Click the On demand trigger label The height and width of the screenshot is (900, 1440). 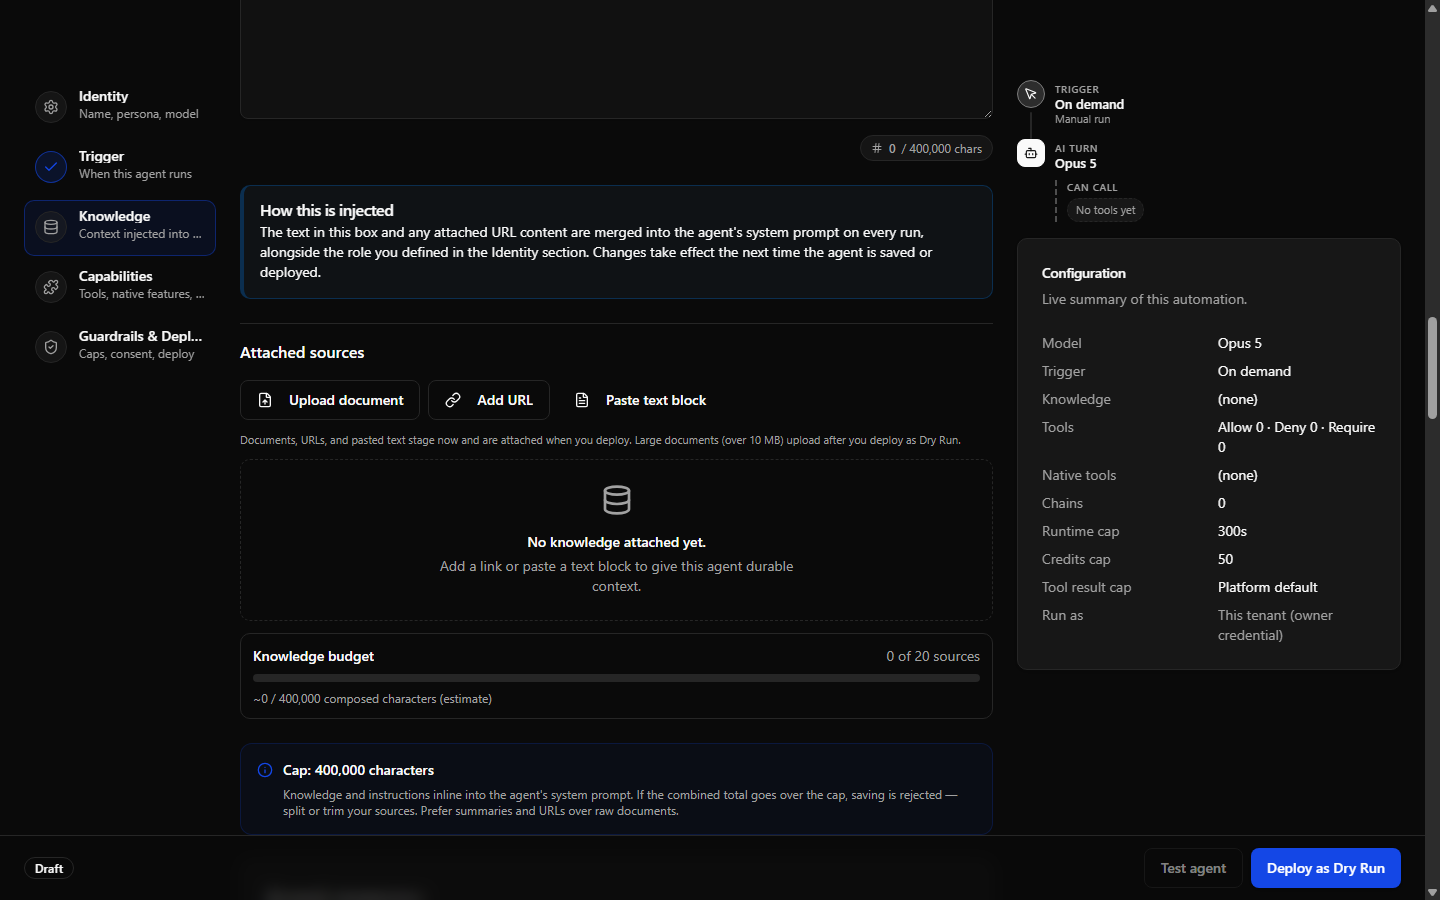point(1089,104)
